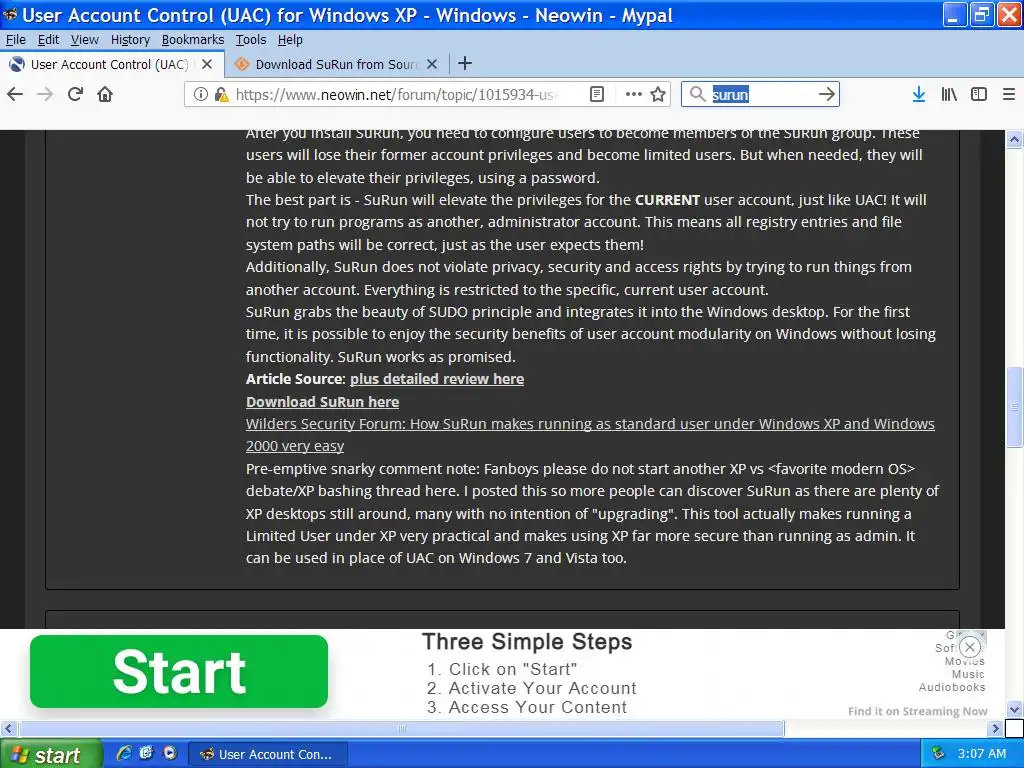1024x768 pixels.
Task: Click the vertical scrollbar thumb
Action: click(x=1014, y=407)
